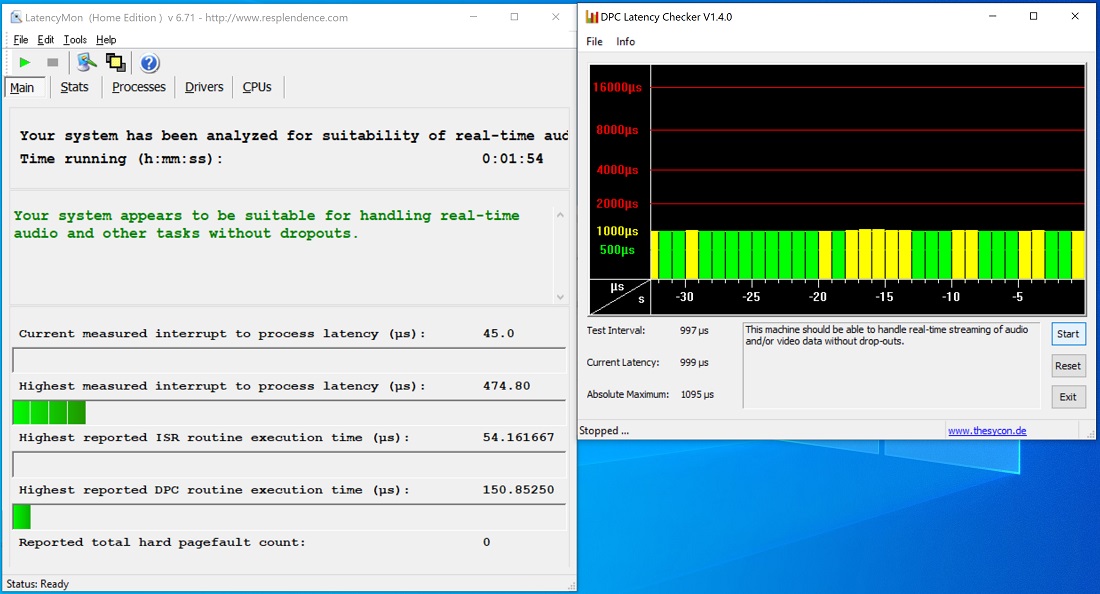Open the options icon in LatencyMon toolbar

[87, 63]
